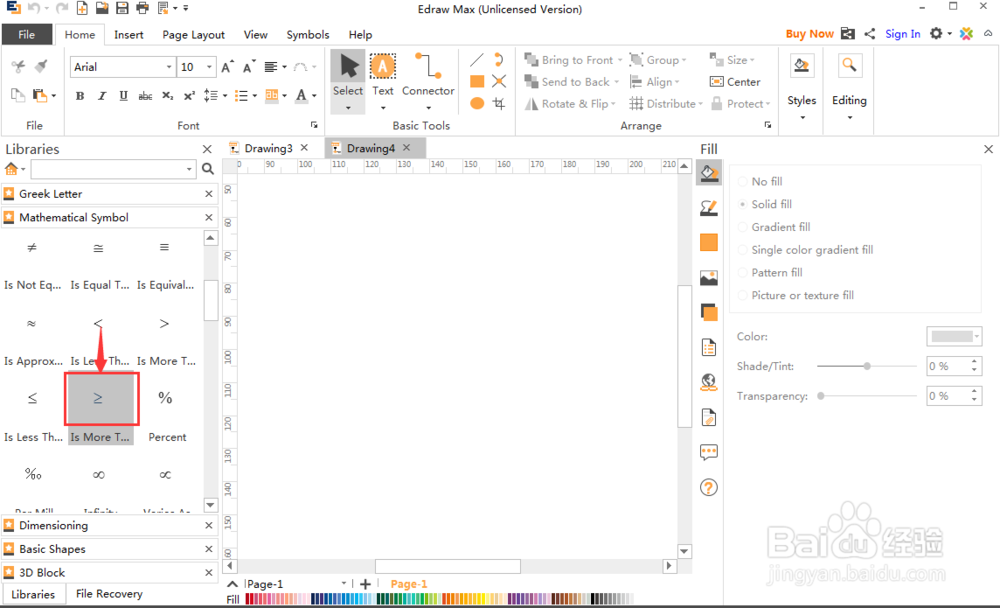This screenshot has width=1000, height=608.
Task: Open the hyperlink globe icon in the right sidebar
Action: (x=709, y=382)
